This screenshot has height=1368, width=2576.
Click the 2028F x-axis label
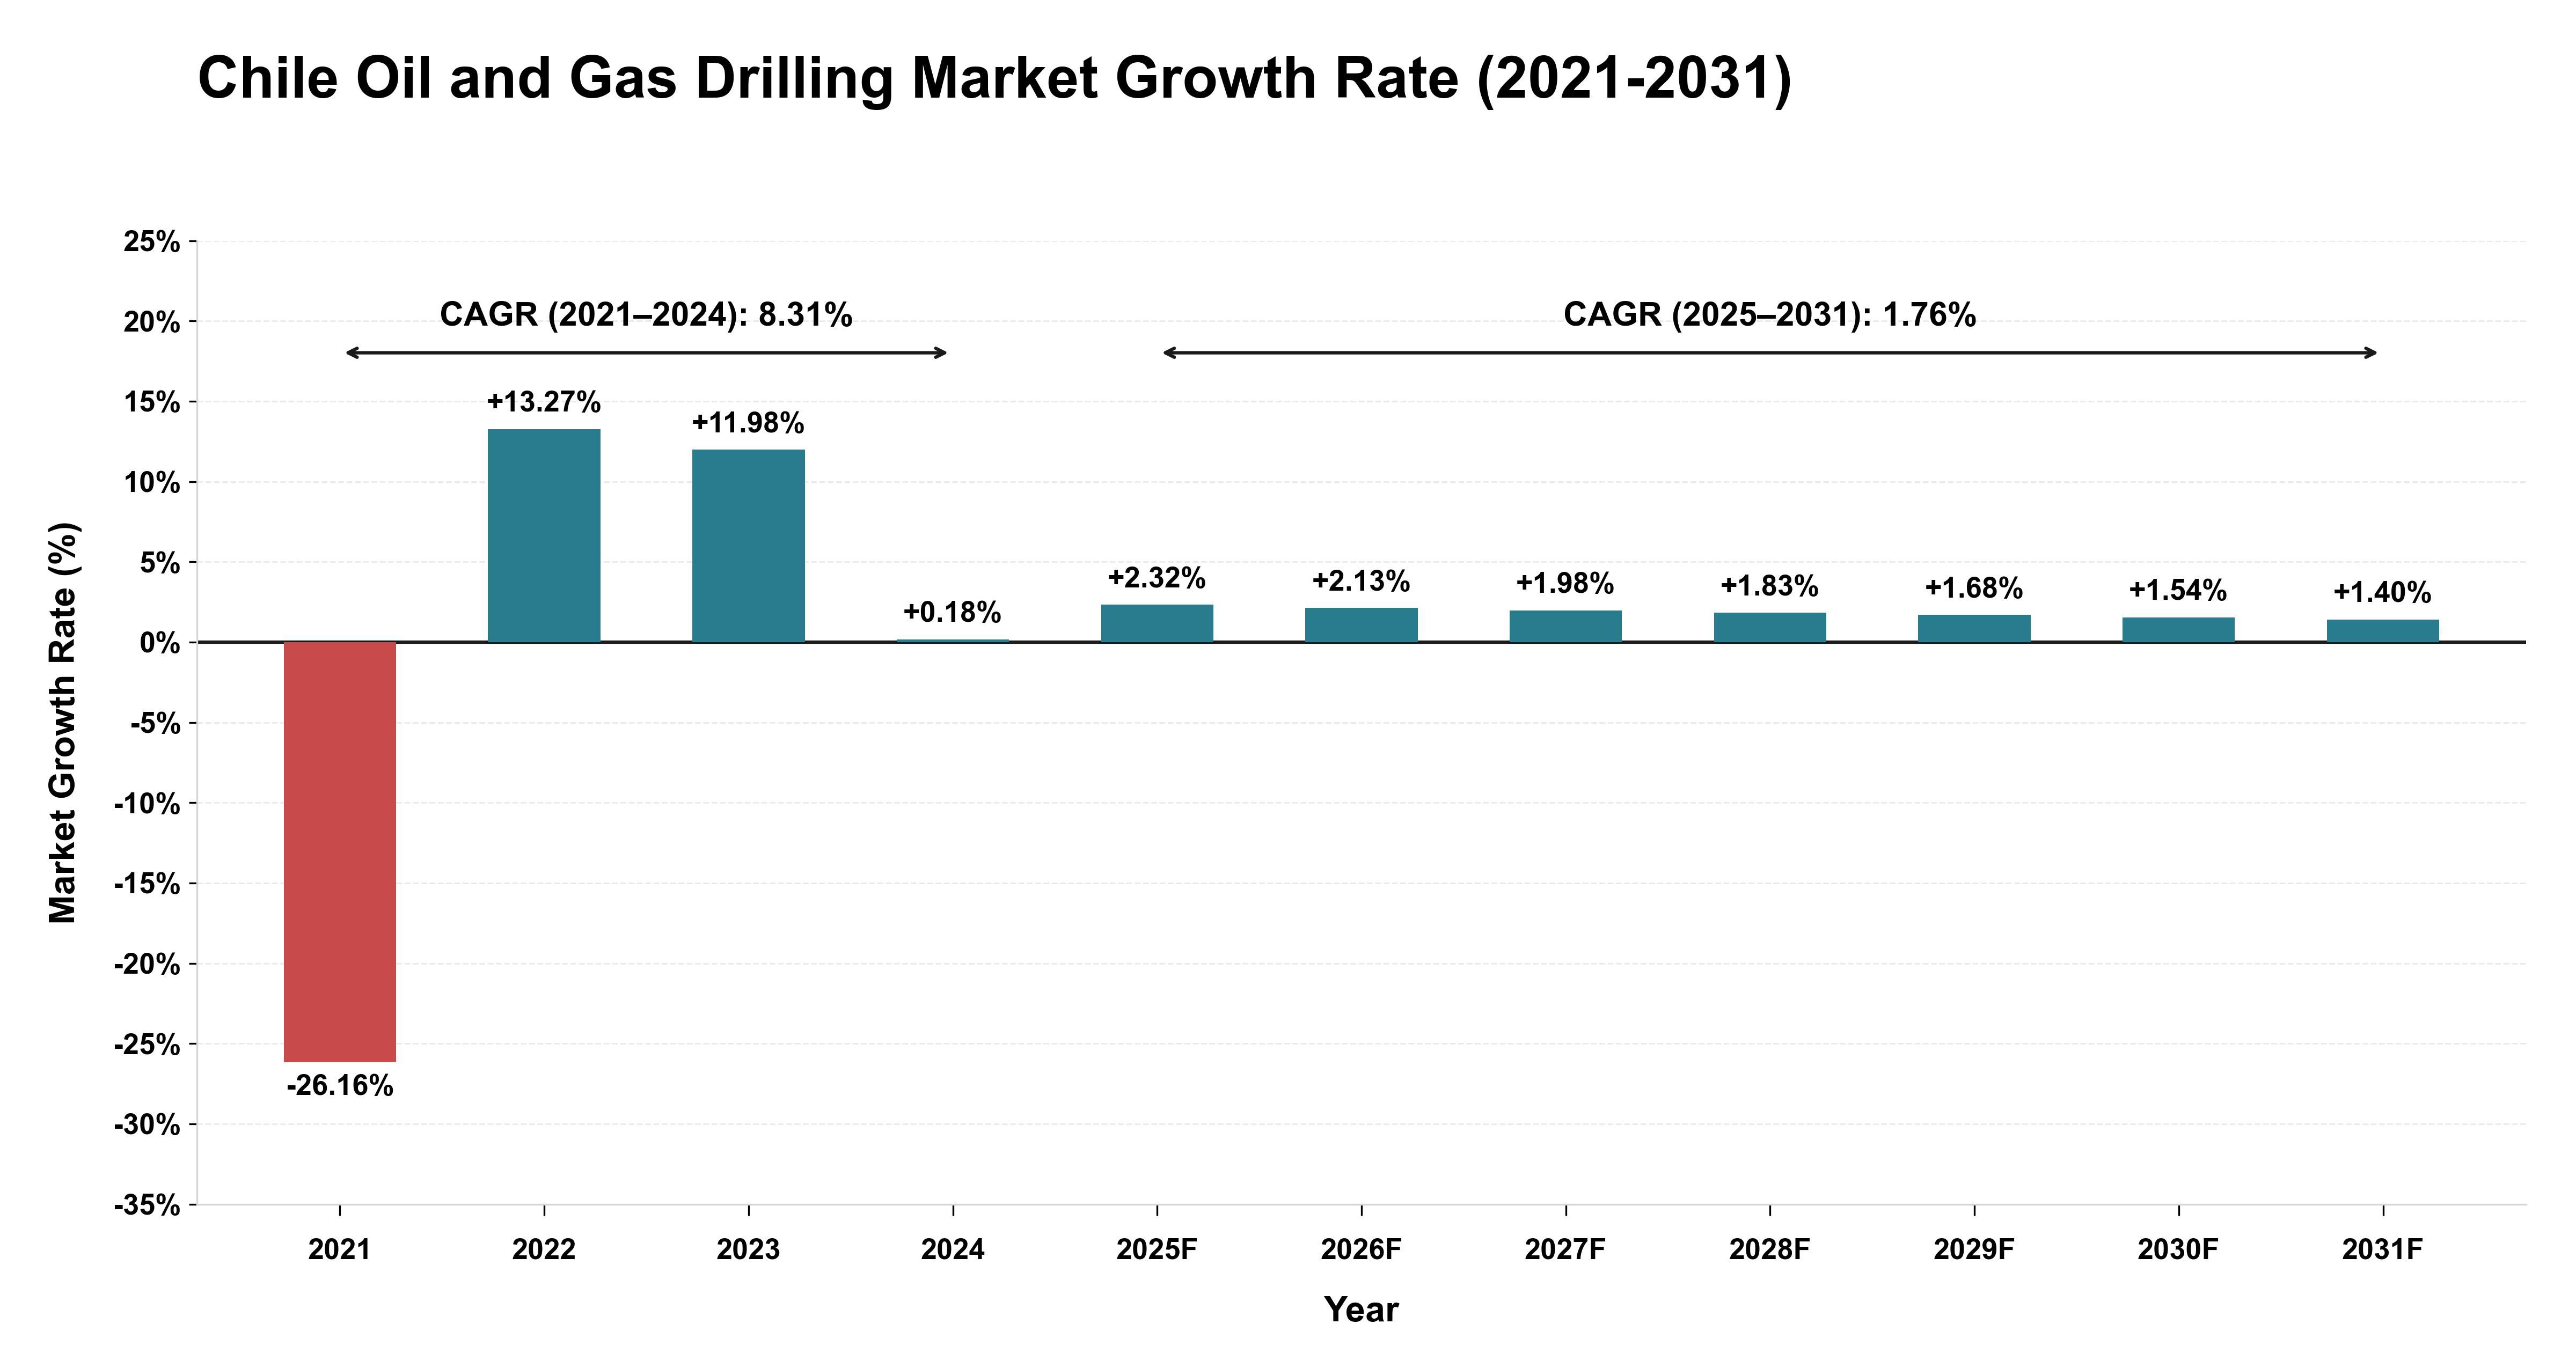(1770, 1250)
